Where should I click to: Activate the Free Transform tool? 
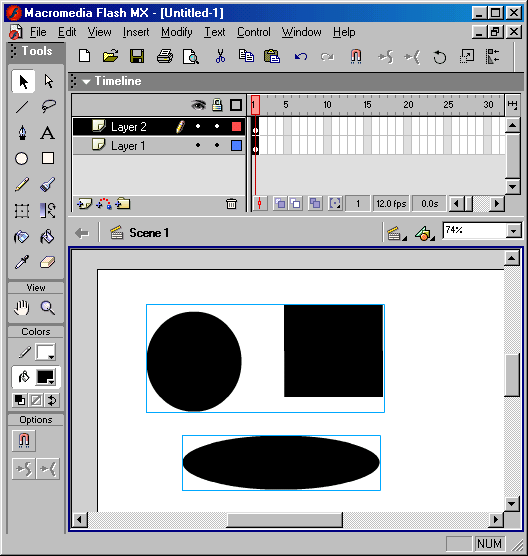tap(22, 211)
